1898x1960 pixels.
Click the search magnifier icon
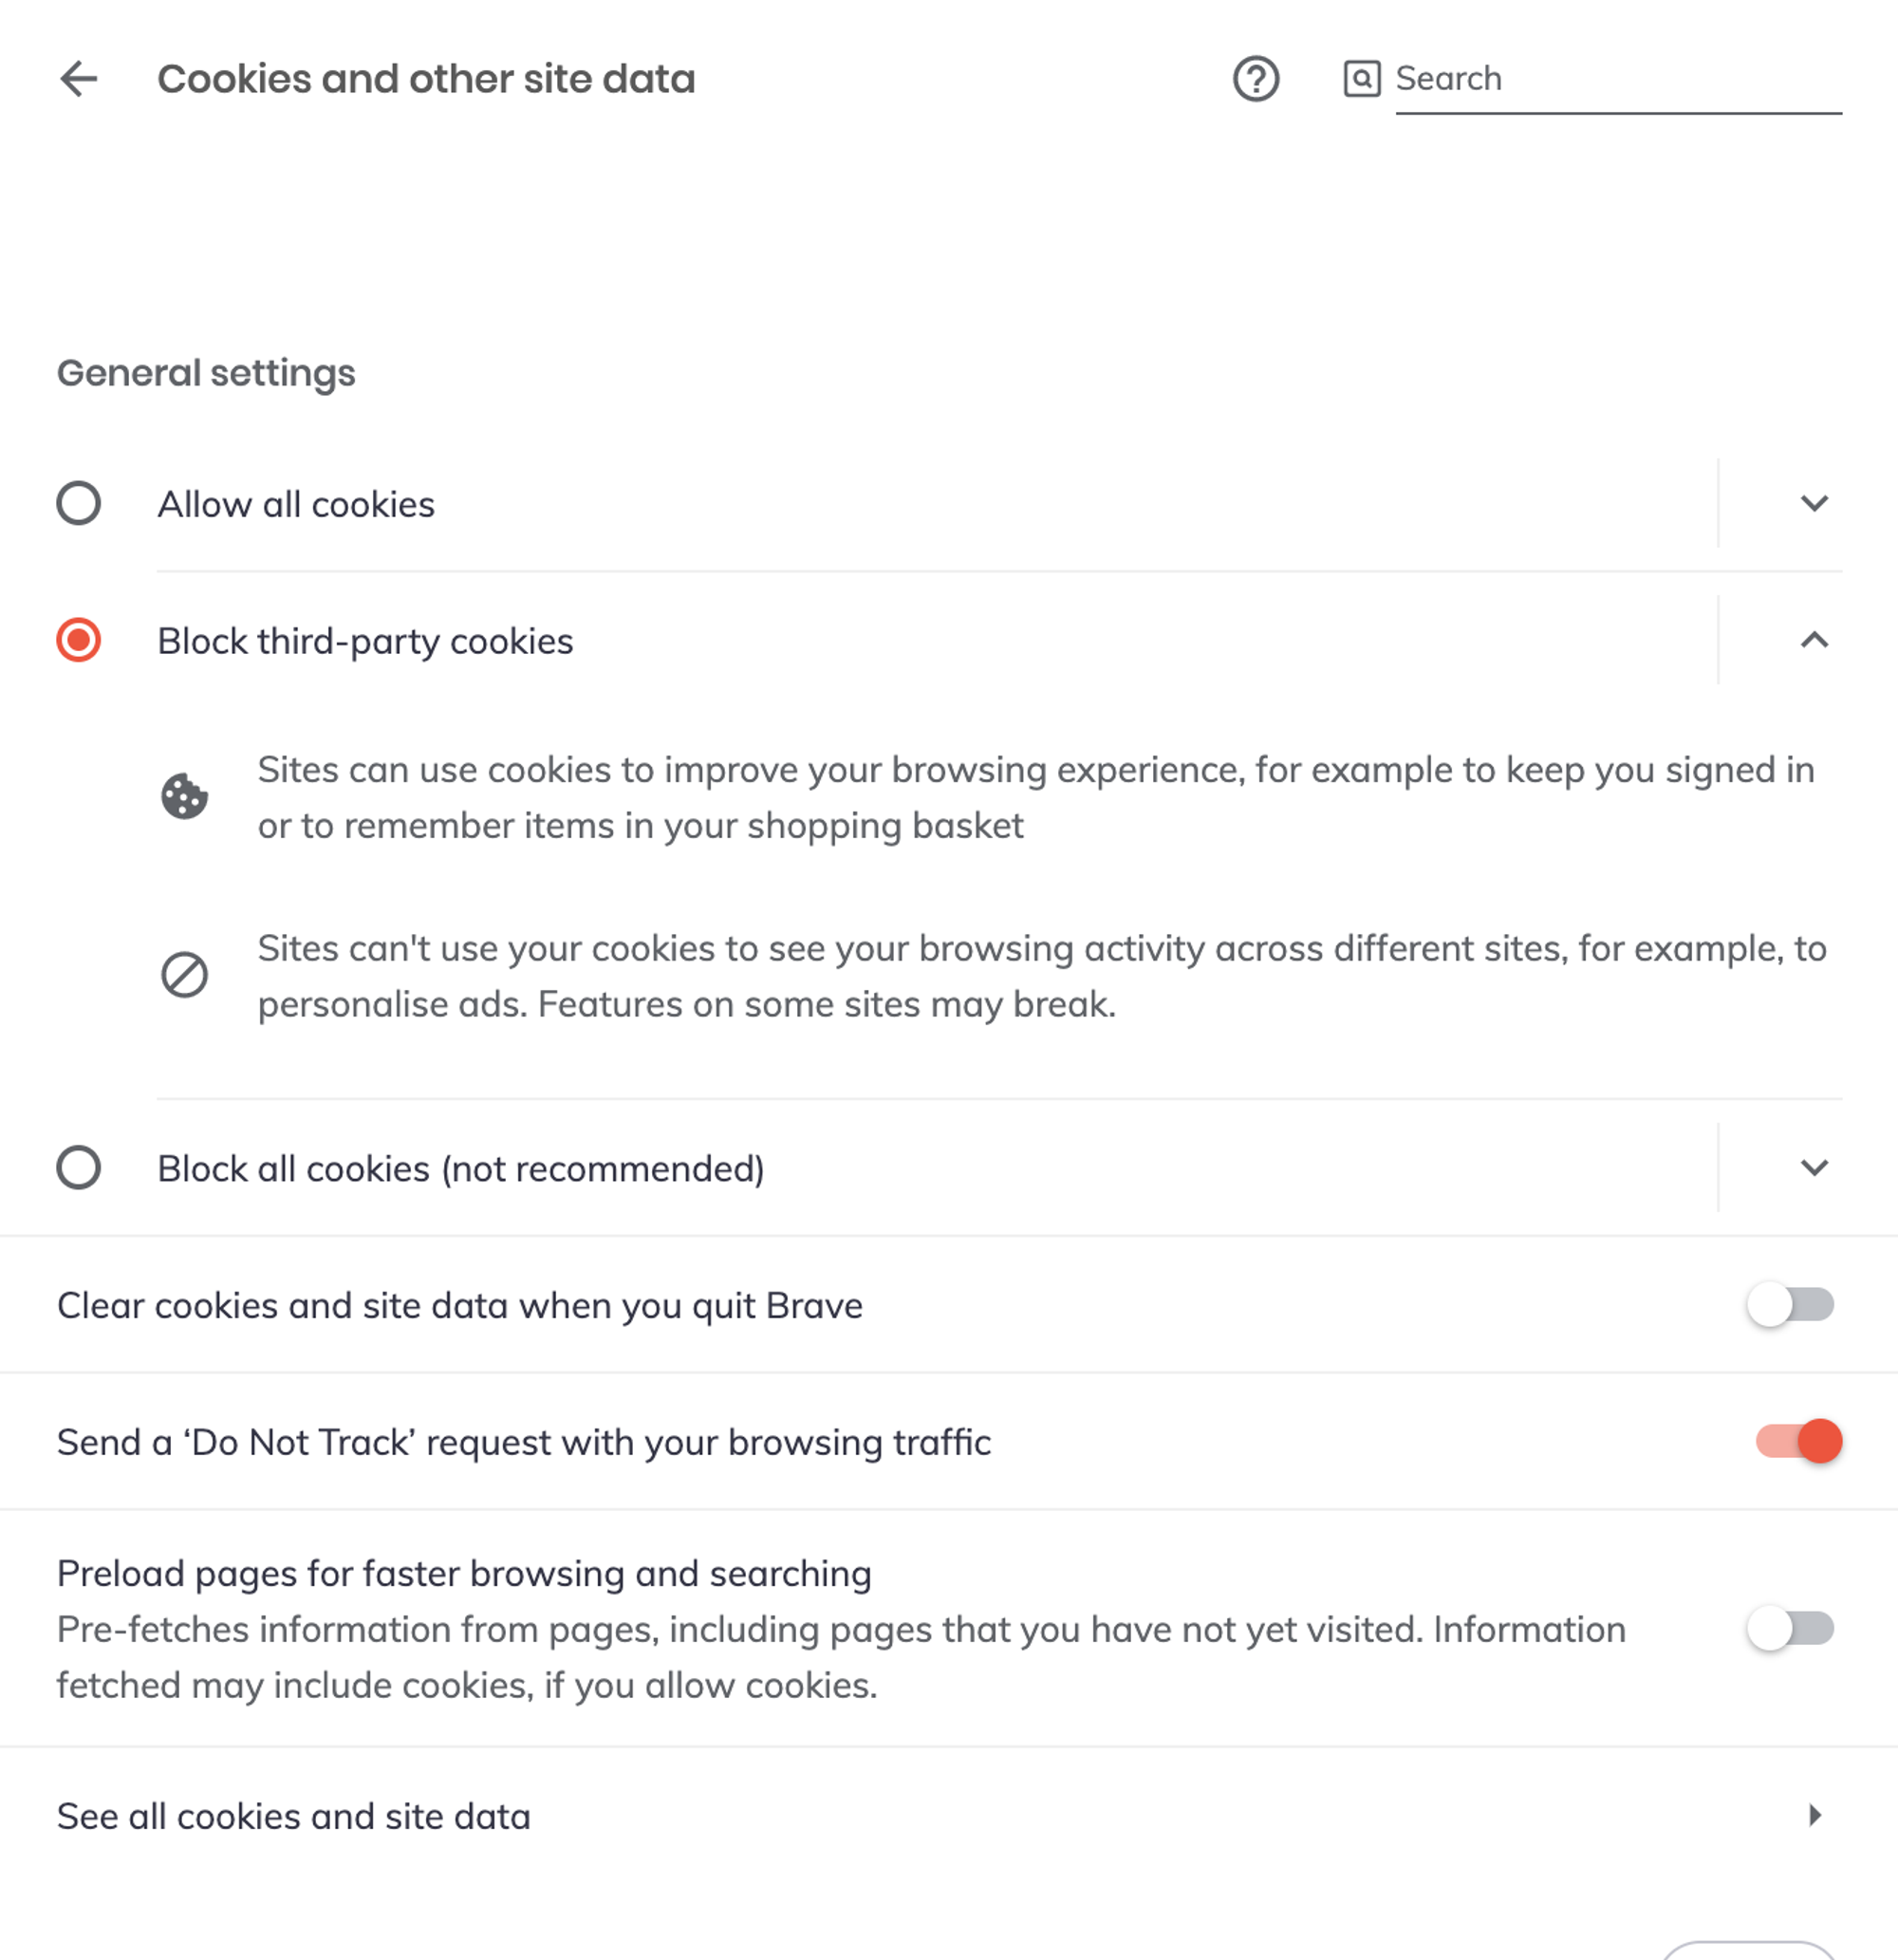1360,78
